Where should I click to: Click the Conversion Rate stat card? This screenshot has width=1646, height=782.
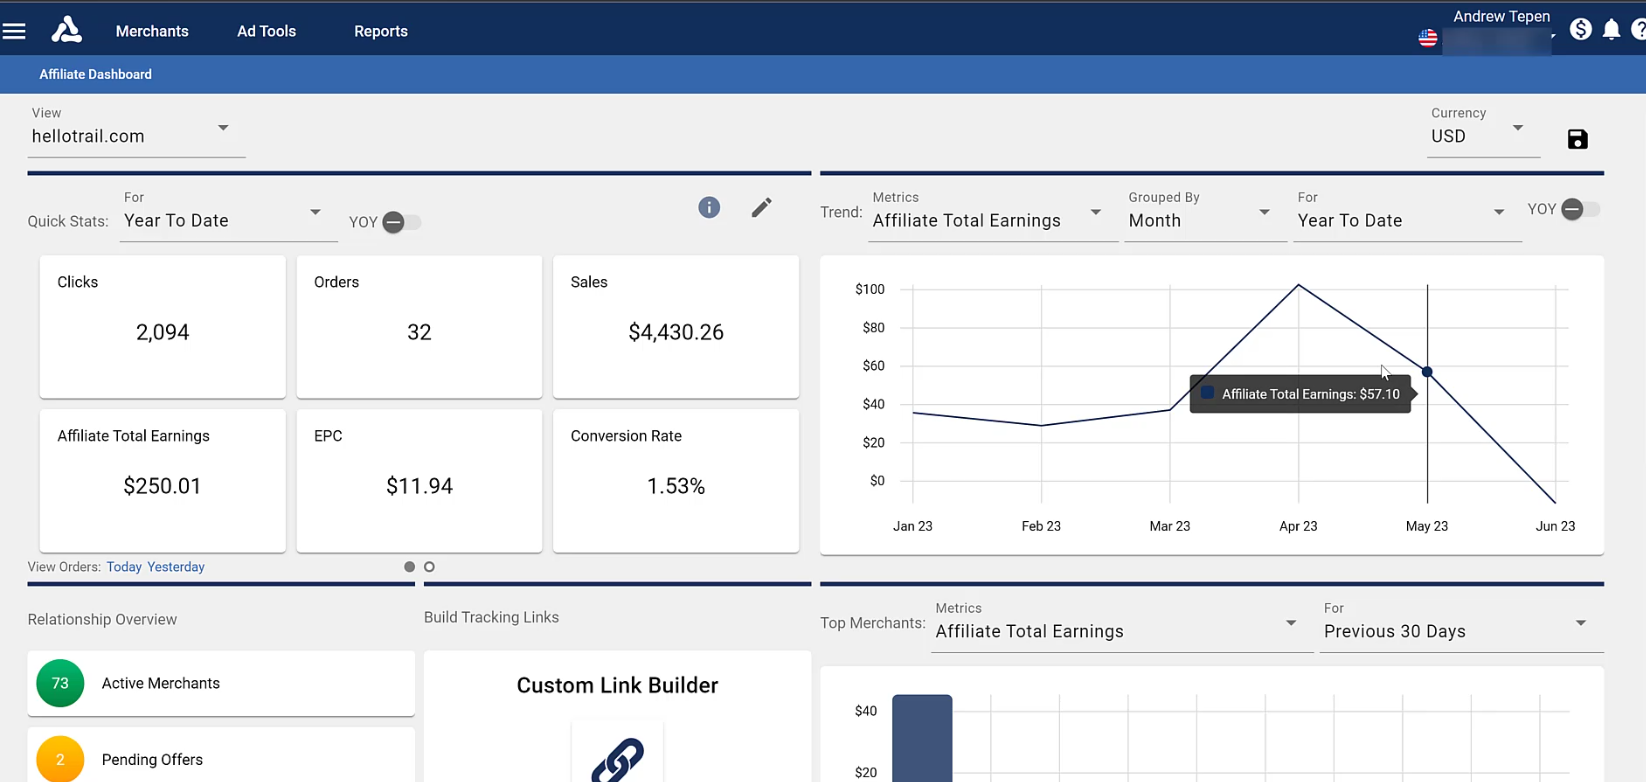coord(676,480)
